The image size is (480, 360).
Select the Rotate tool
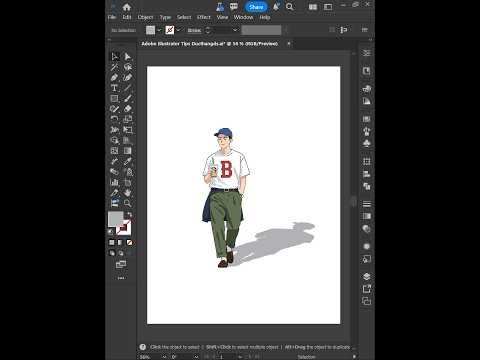click(114, 119)
